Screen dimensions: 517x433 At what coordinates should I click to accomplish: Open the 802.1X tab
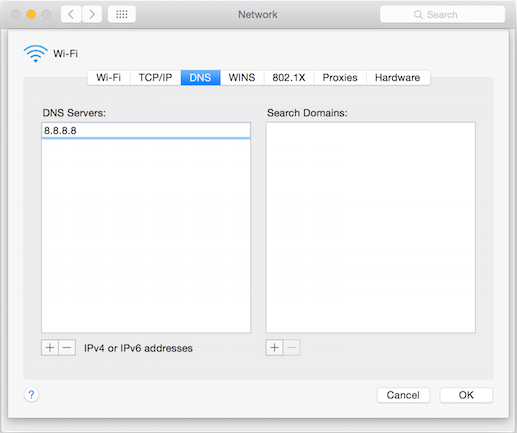(289, 78)
